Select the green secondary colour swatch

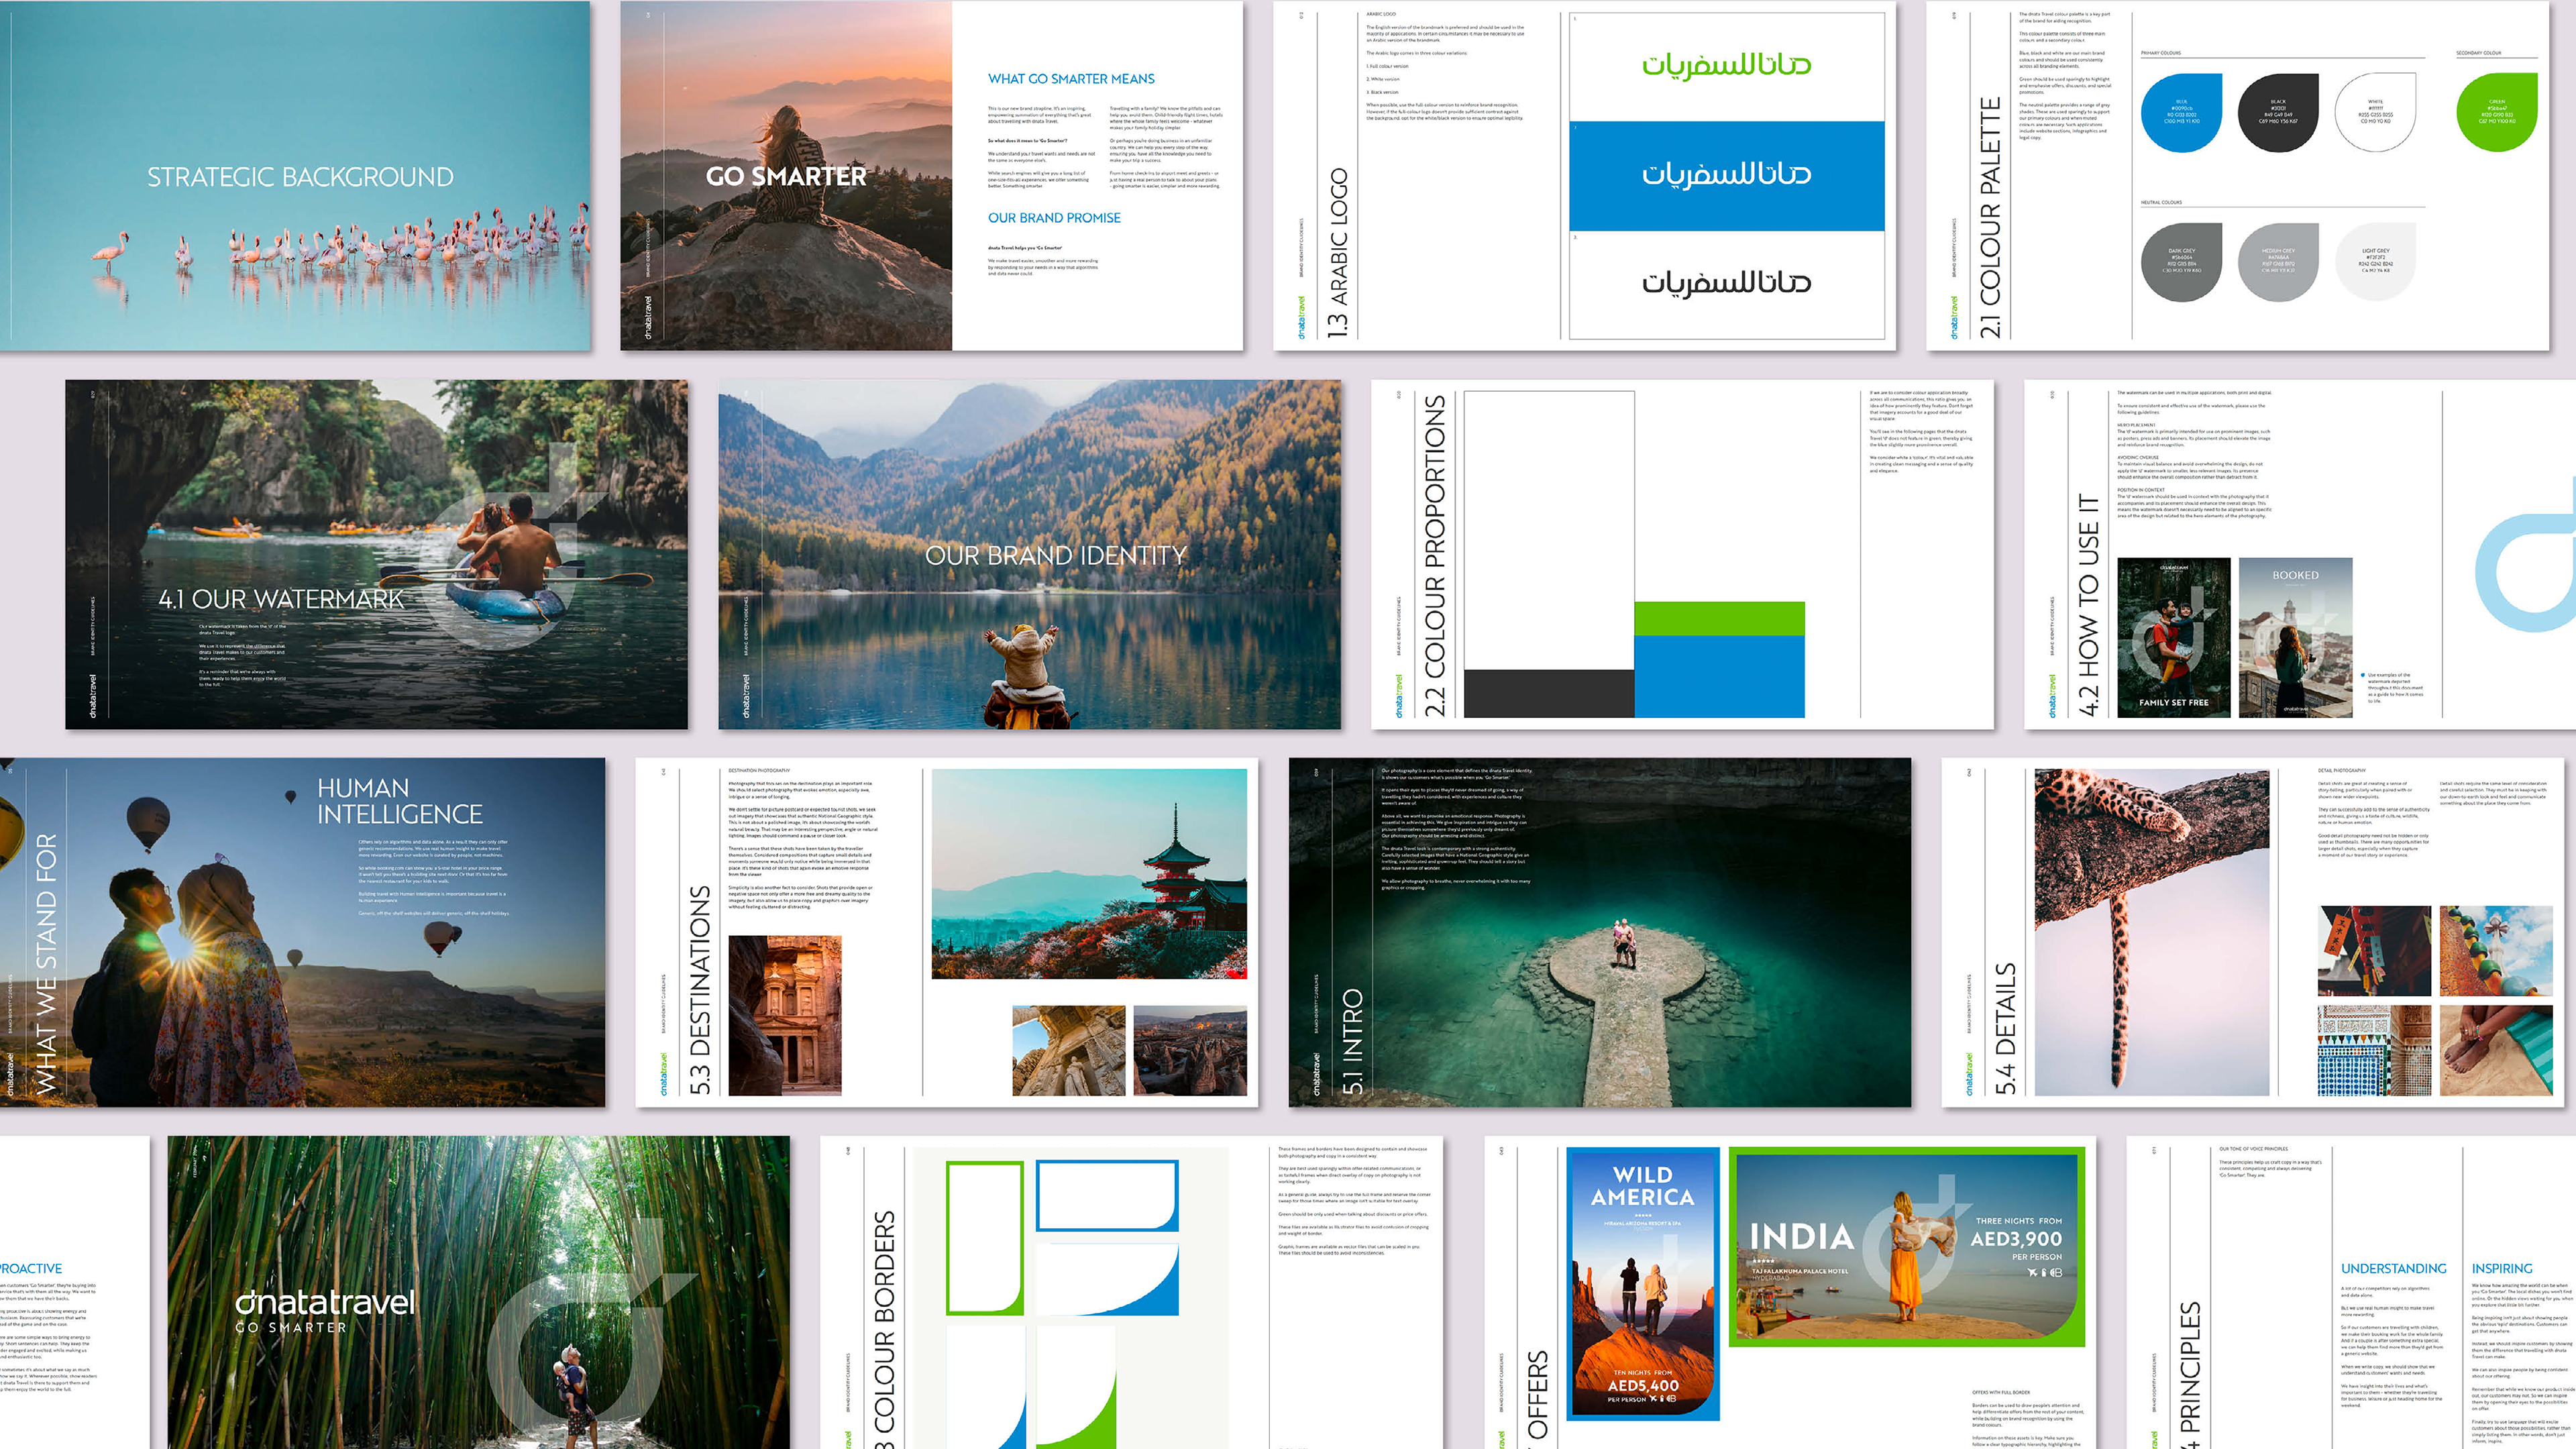point(2496,112)
